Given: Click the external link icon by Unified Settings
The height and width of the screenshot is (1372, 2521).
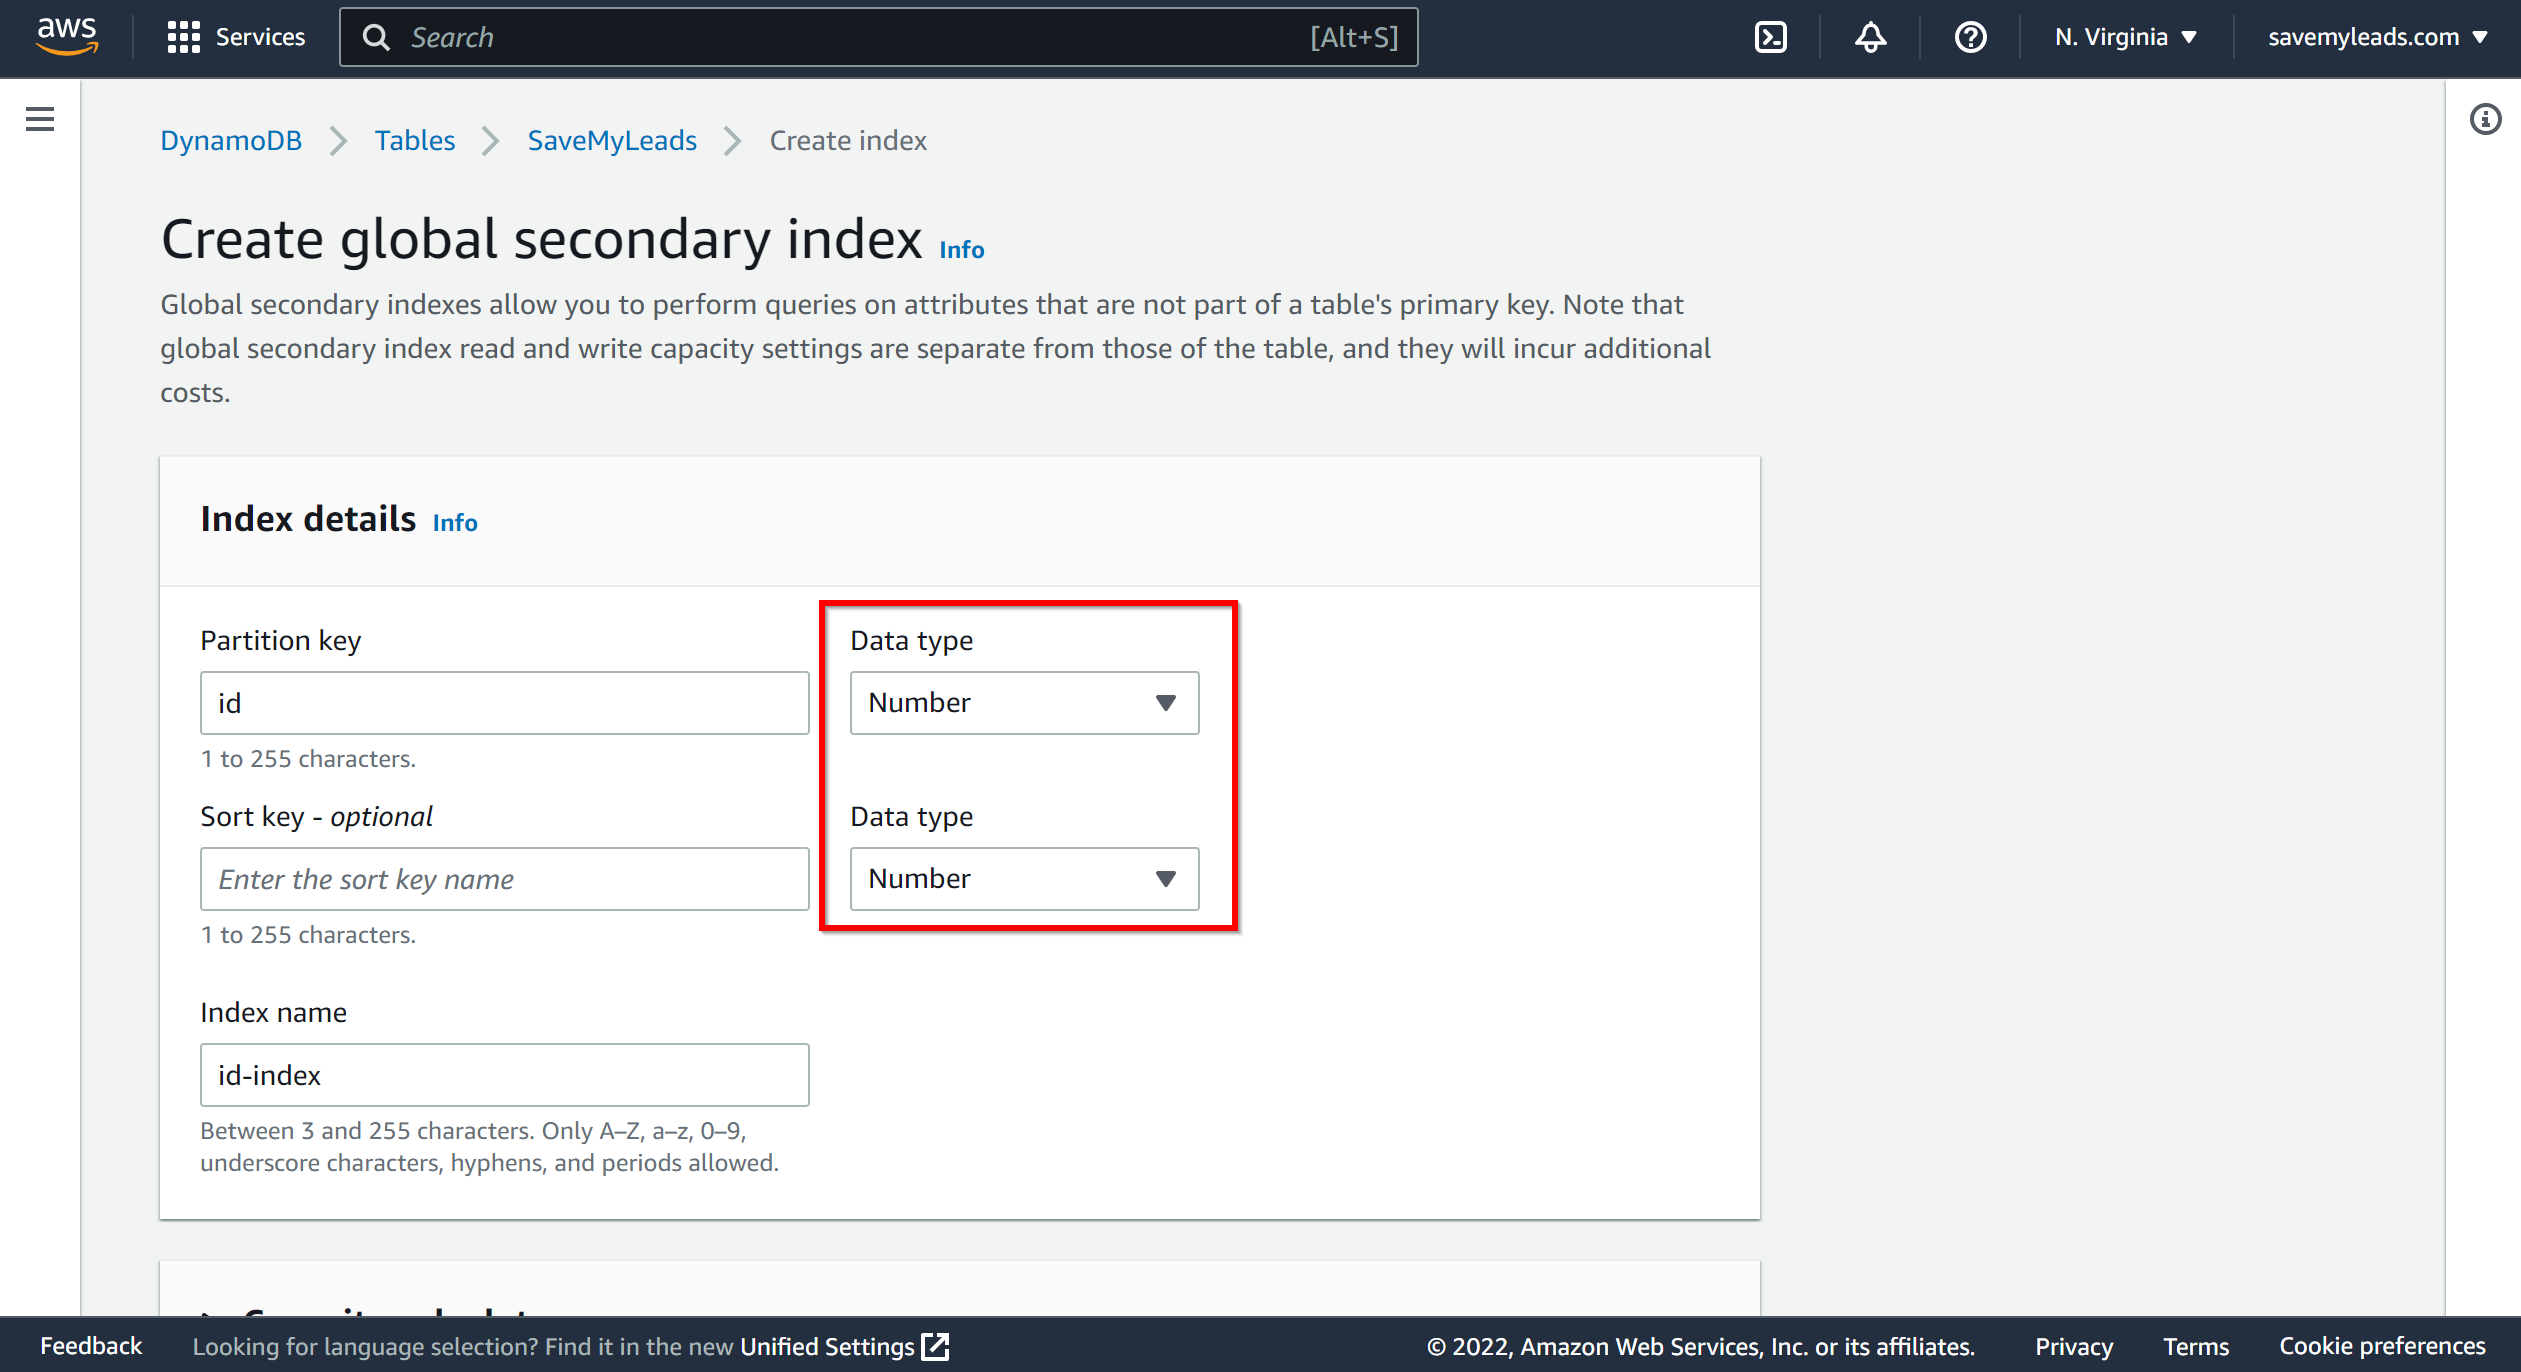Looking at the screenshot, I should (935, 1346).
